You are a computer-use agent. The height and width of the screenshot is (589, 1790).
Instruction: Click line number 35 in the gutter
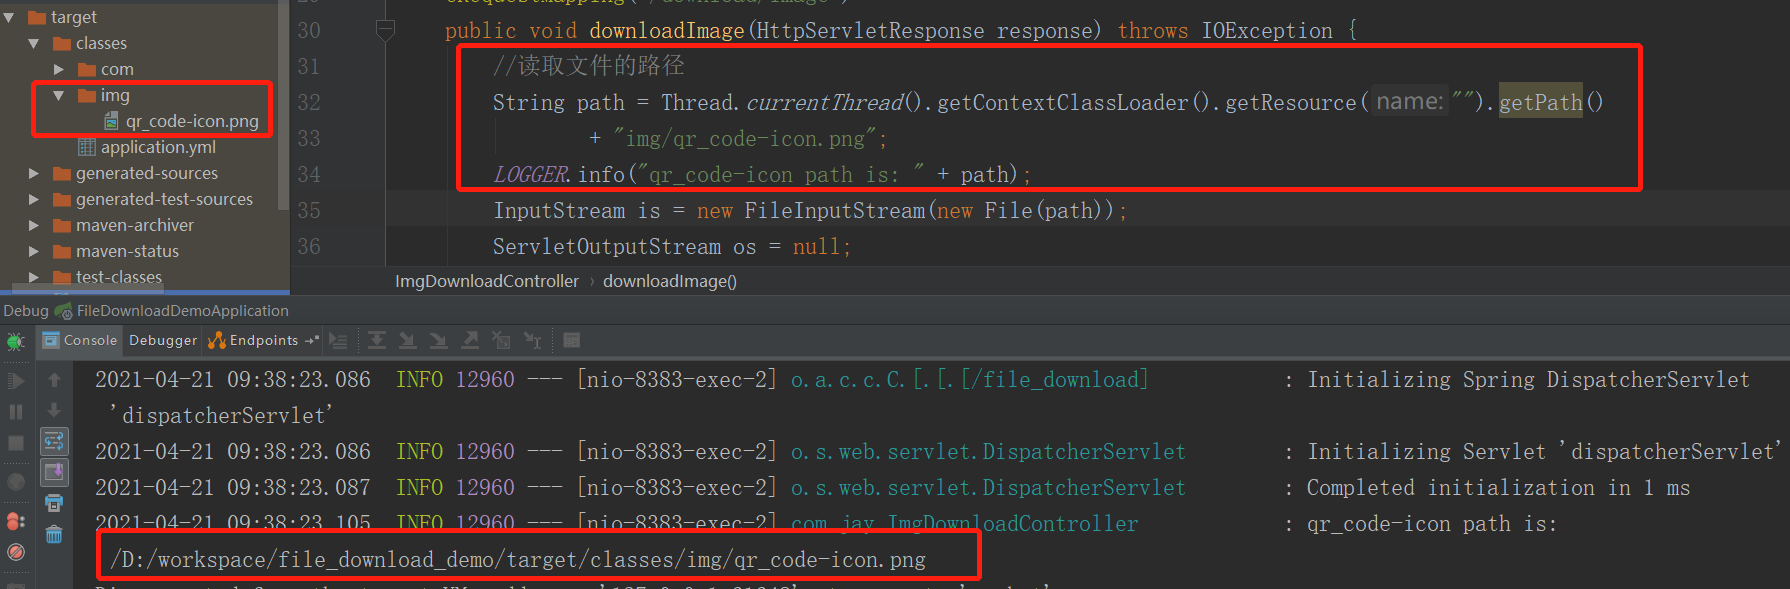pos(309,211)
